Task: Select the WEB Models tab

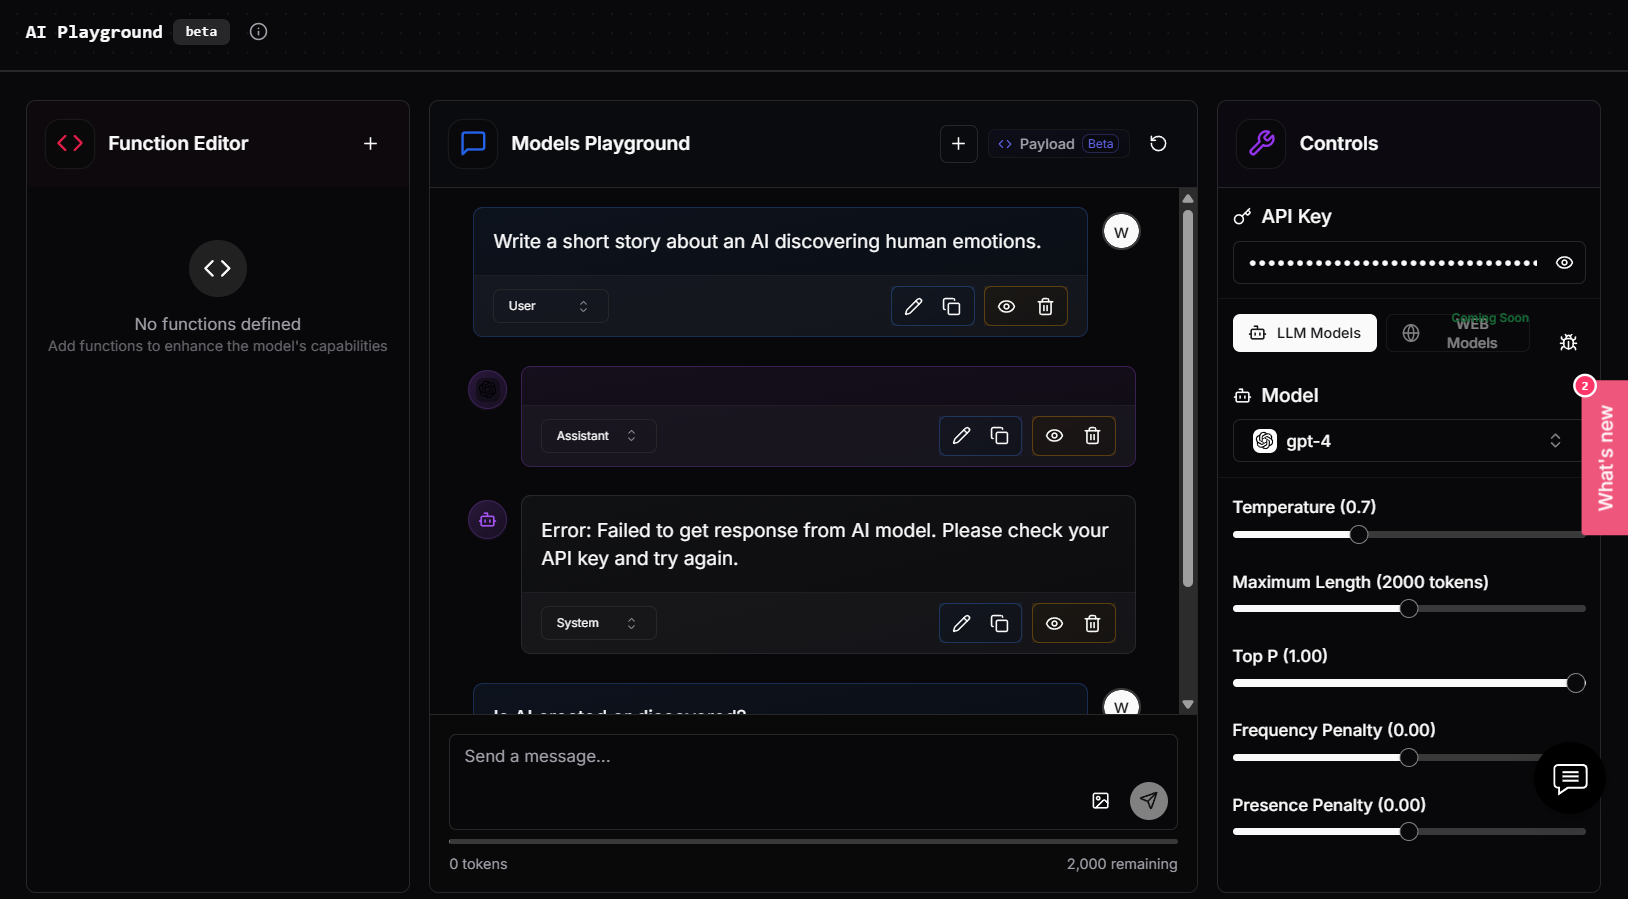Action: tap(1457, 333)
